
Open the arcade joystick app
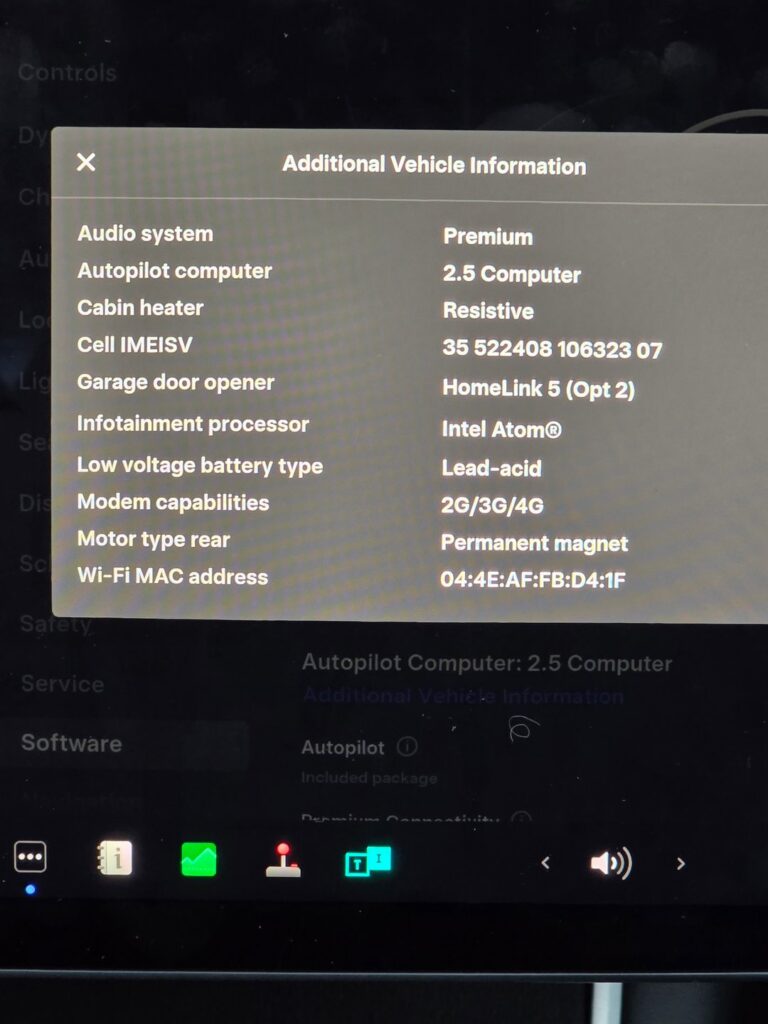tap(283, 859)
